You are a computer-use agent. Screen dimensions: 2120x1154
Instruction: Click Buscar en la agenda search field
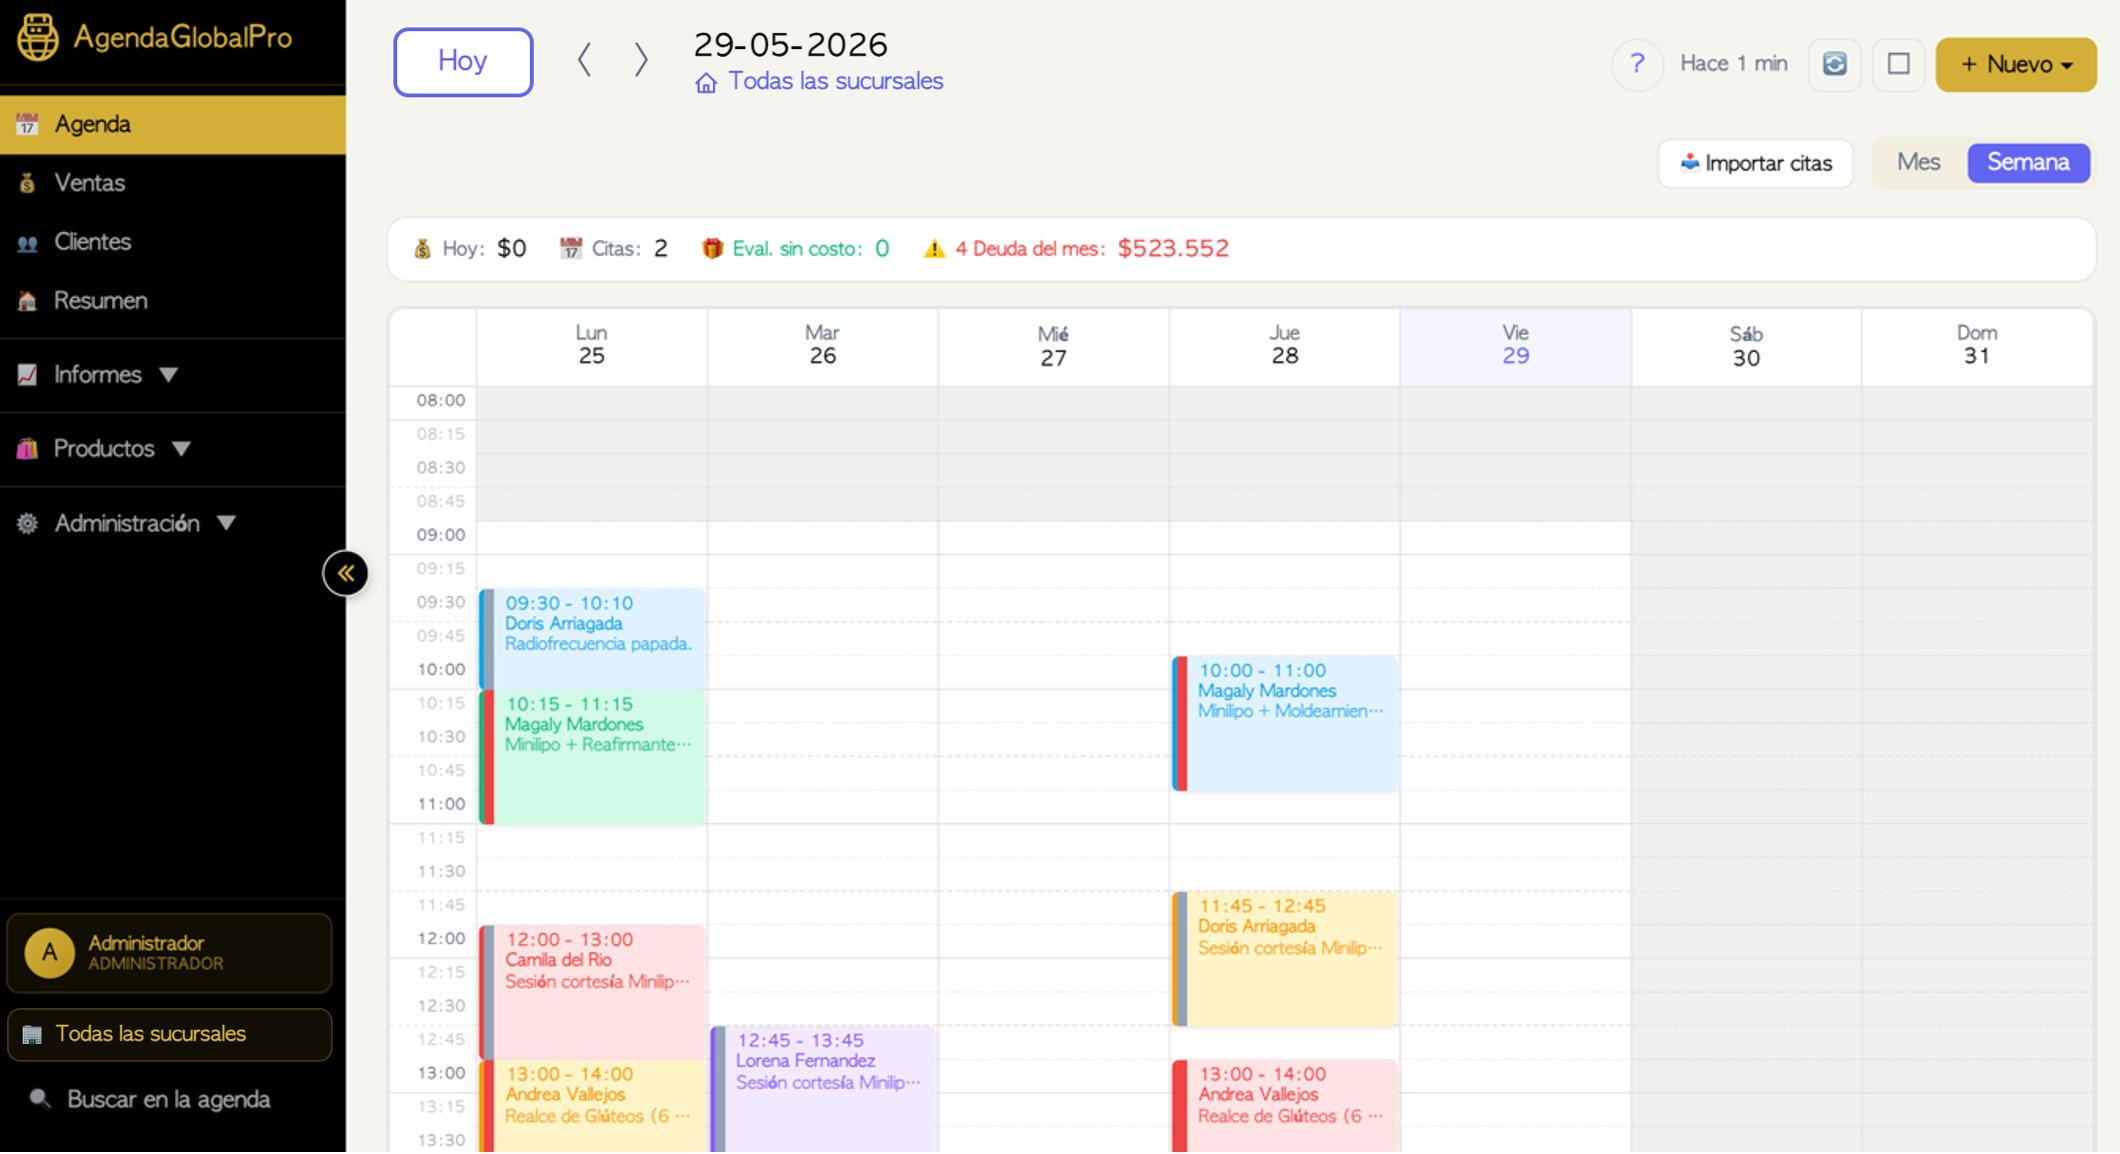170,1100
